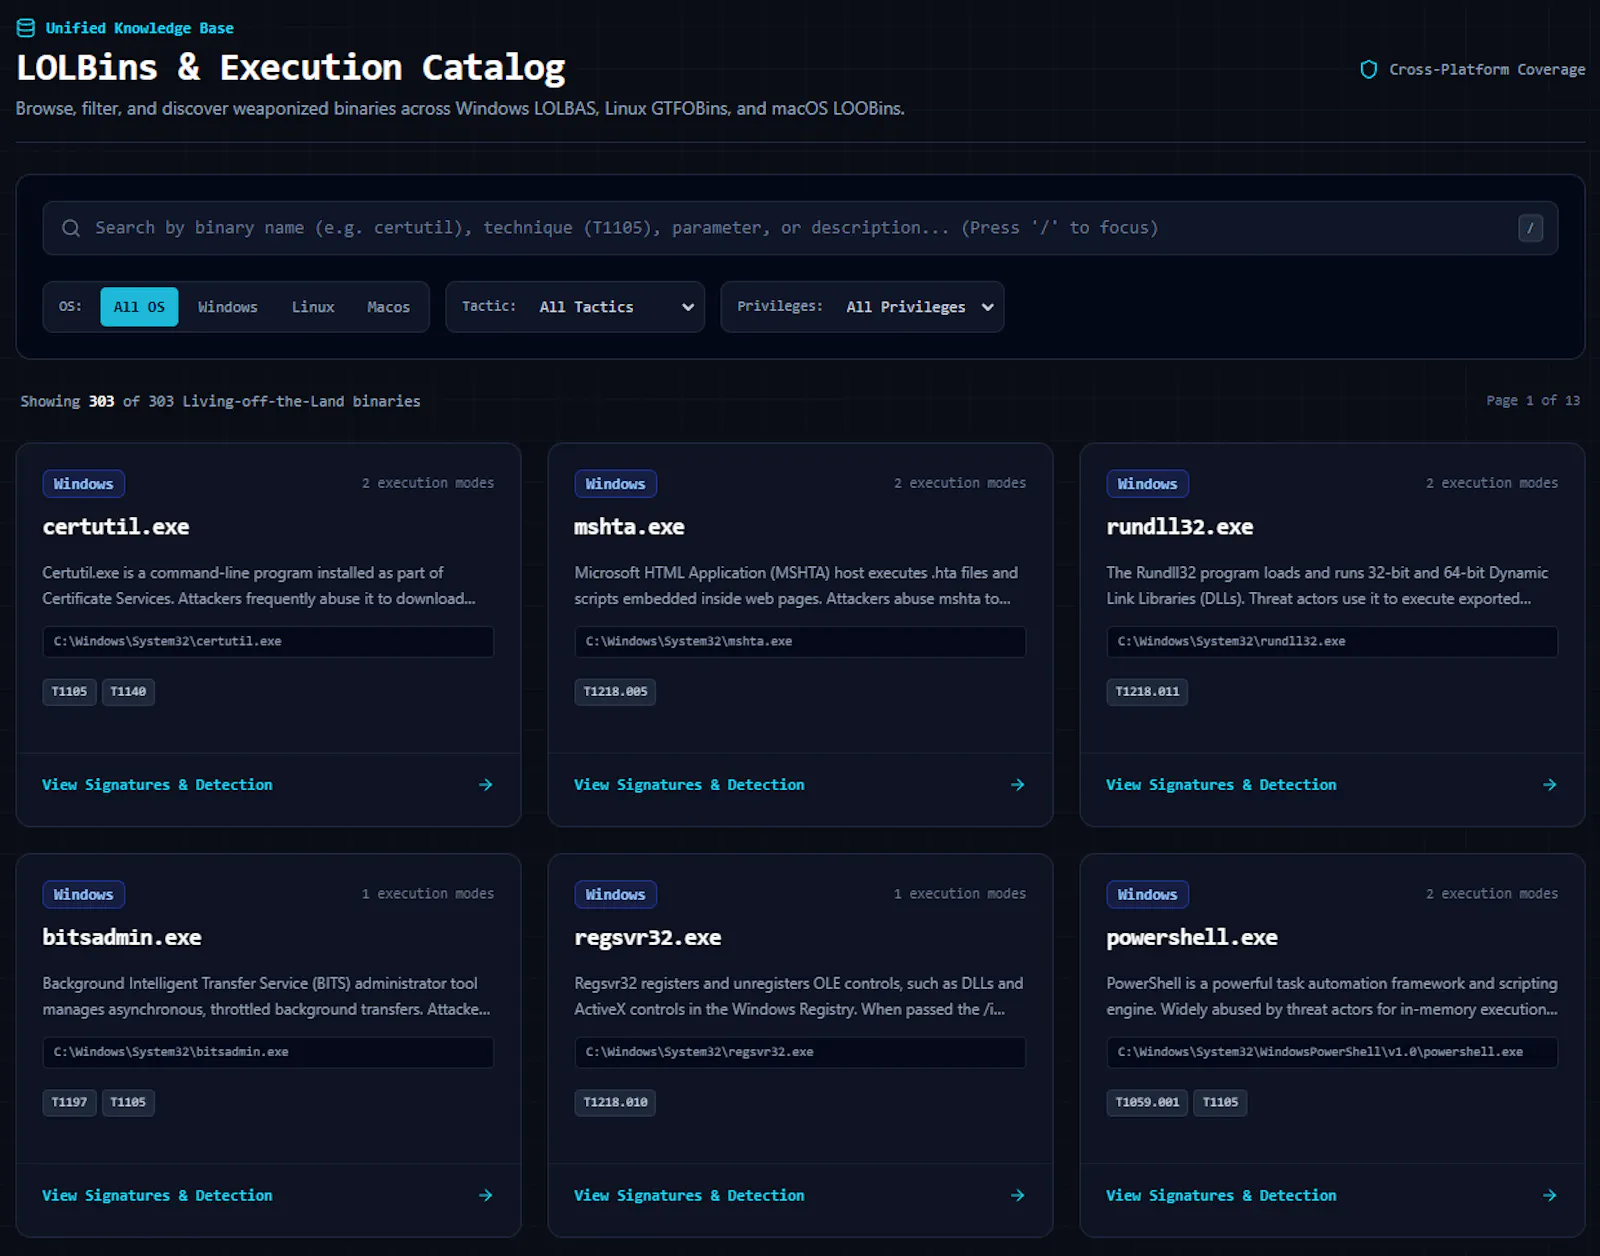Click the T1218.011 technique tag

(x=1147, y=692)
